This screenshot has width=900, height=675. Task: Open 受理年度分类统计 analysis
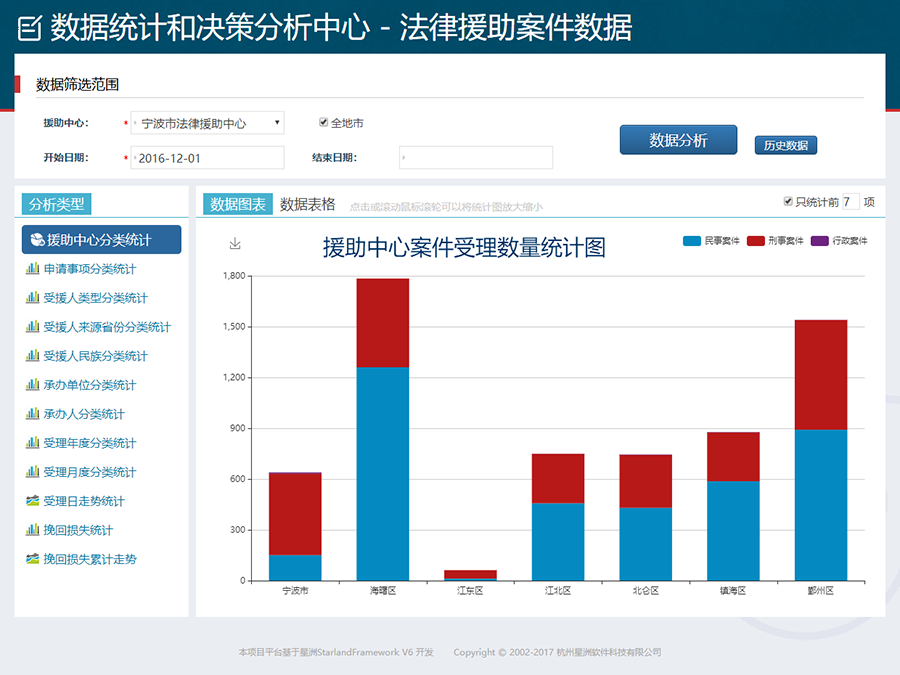tap(90, 443)
